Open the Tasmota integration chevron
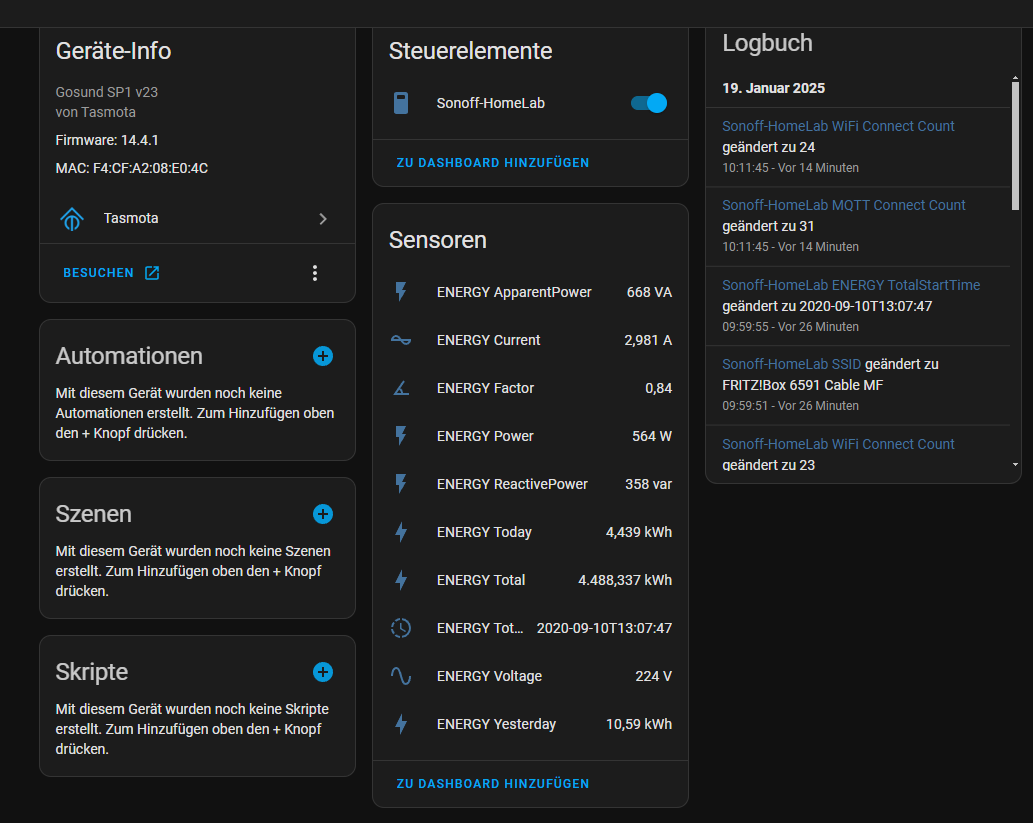Screen dimensions: 1033x823 click(x=322, y=219)
